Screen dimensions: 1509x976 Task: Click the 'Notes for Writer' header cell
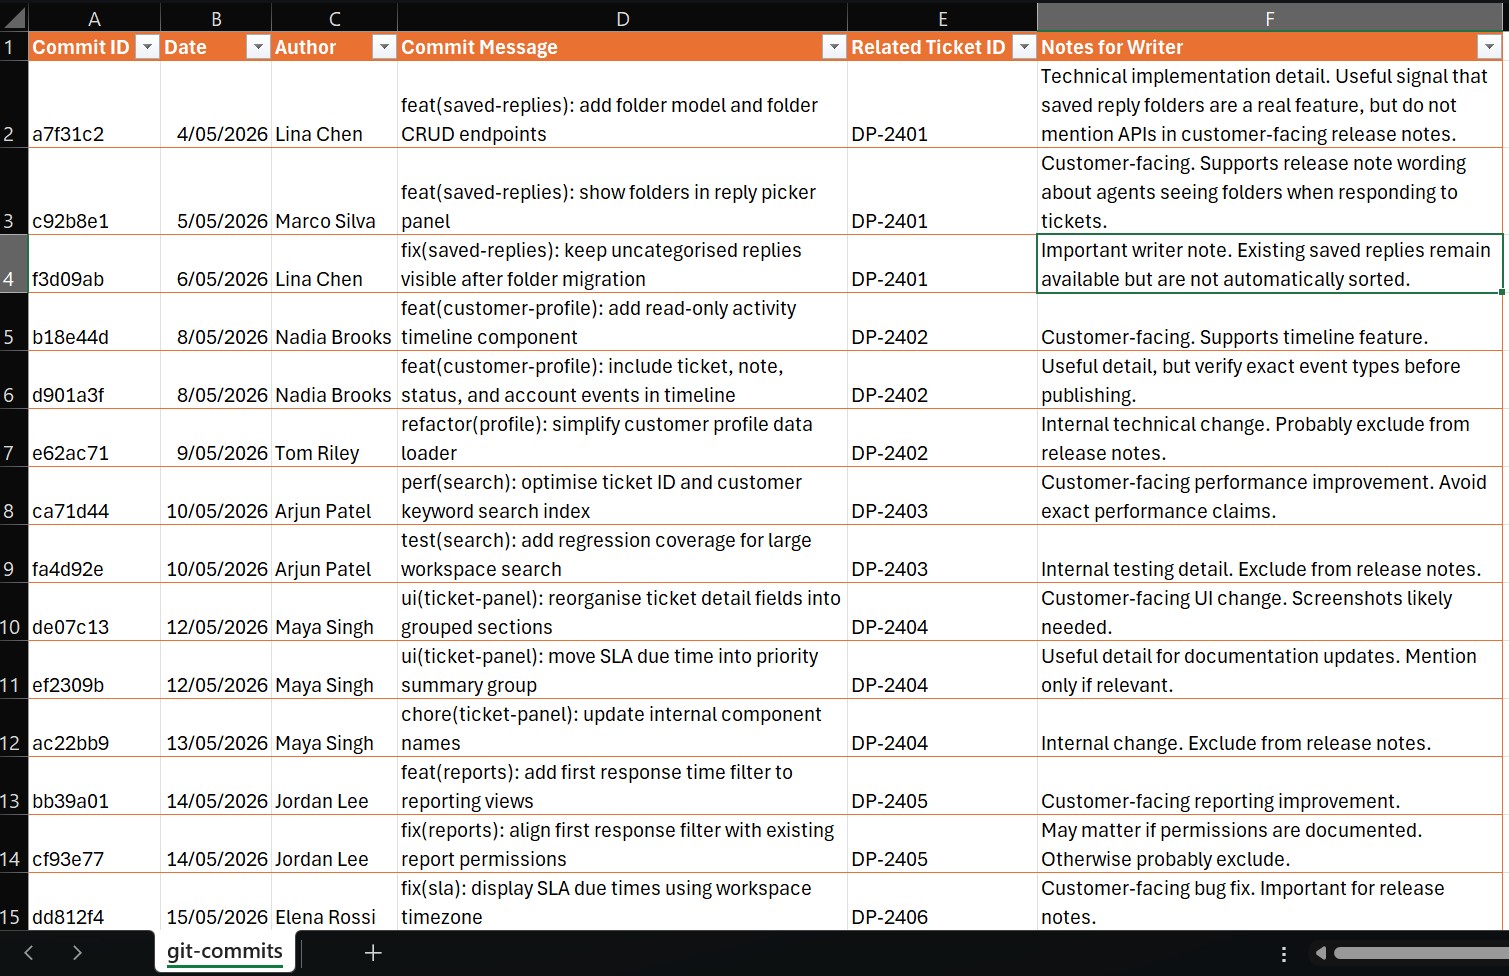1270,47
